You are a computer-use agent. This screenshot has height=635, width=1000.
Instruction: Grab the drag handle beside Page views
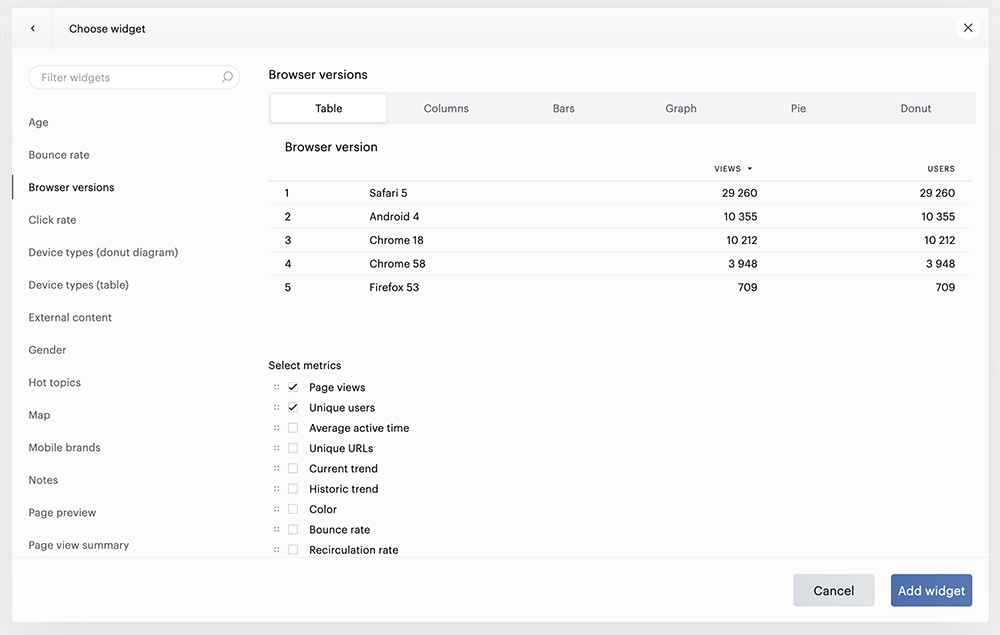276,387
